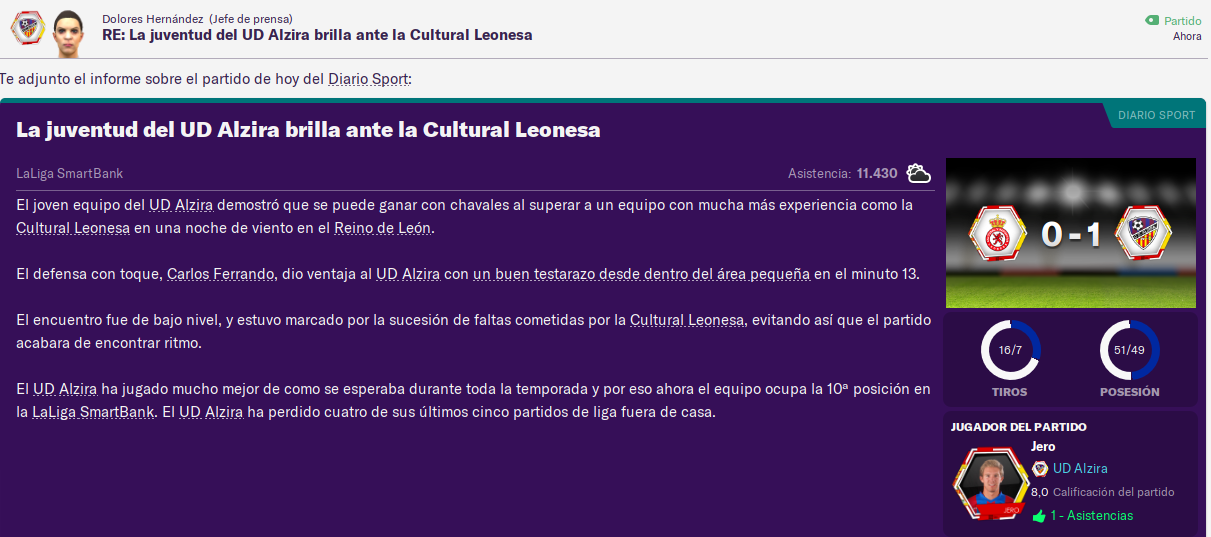Click the 0 - 1 match score
The width and height of the screenshot is (1211, 537).
click(1070, 234)
